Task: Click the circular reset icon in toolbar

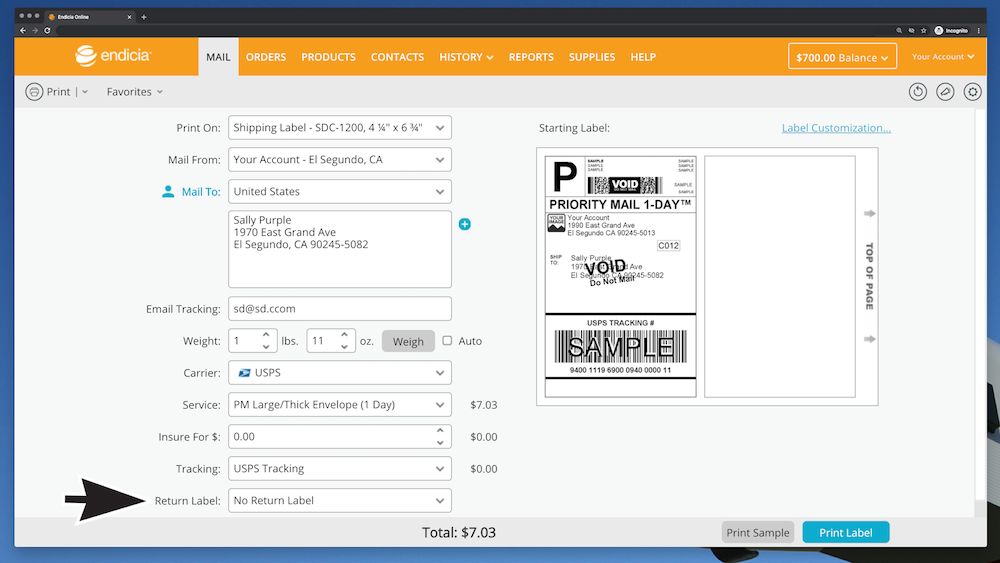Action: pyautogui.click(x=918, y=92)
